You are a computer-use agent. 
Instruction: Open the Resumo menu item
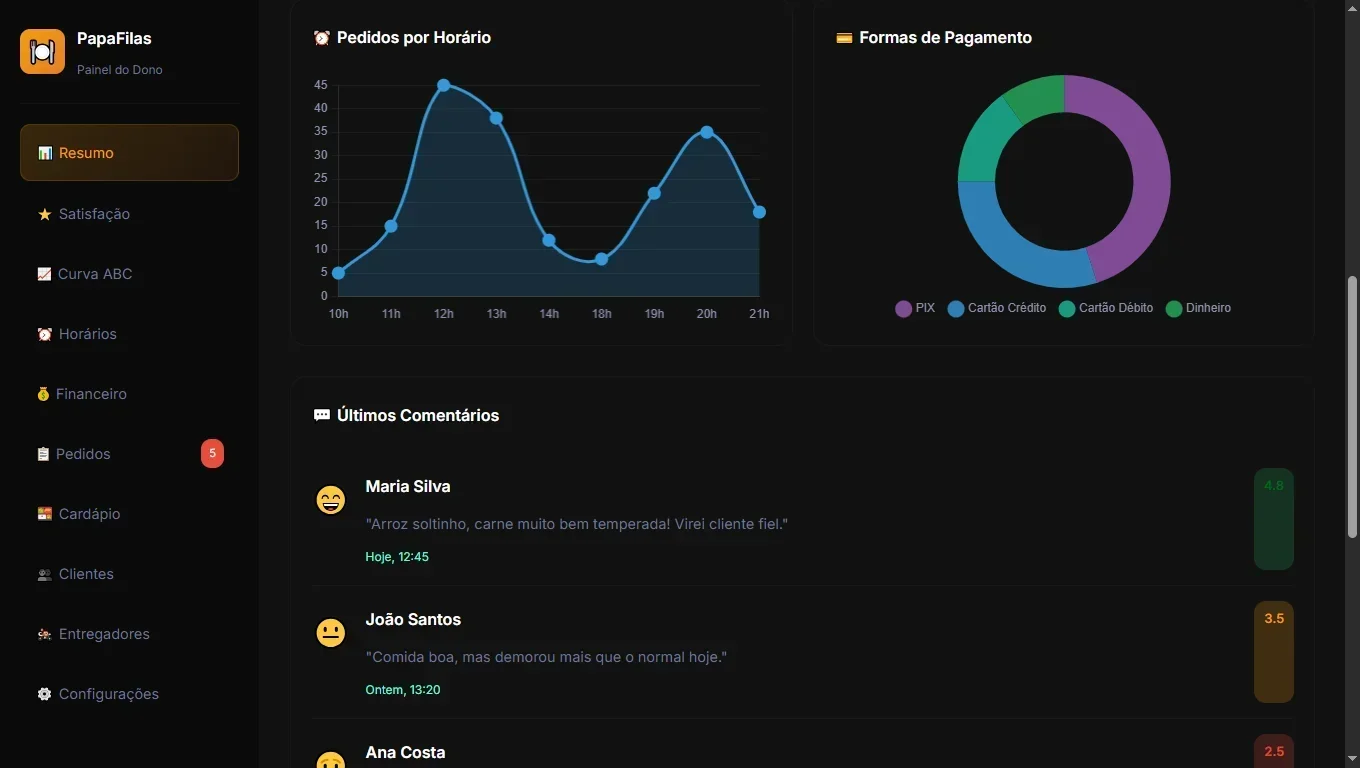pyautogui.click(x=129, y=153)
